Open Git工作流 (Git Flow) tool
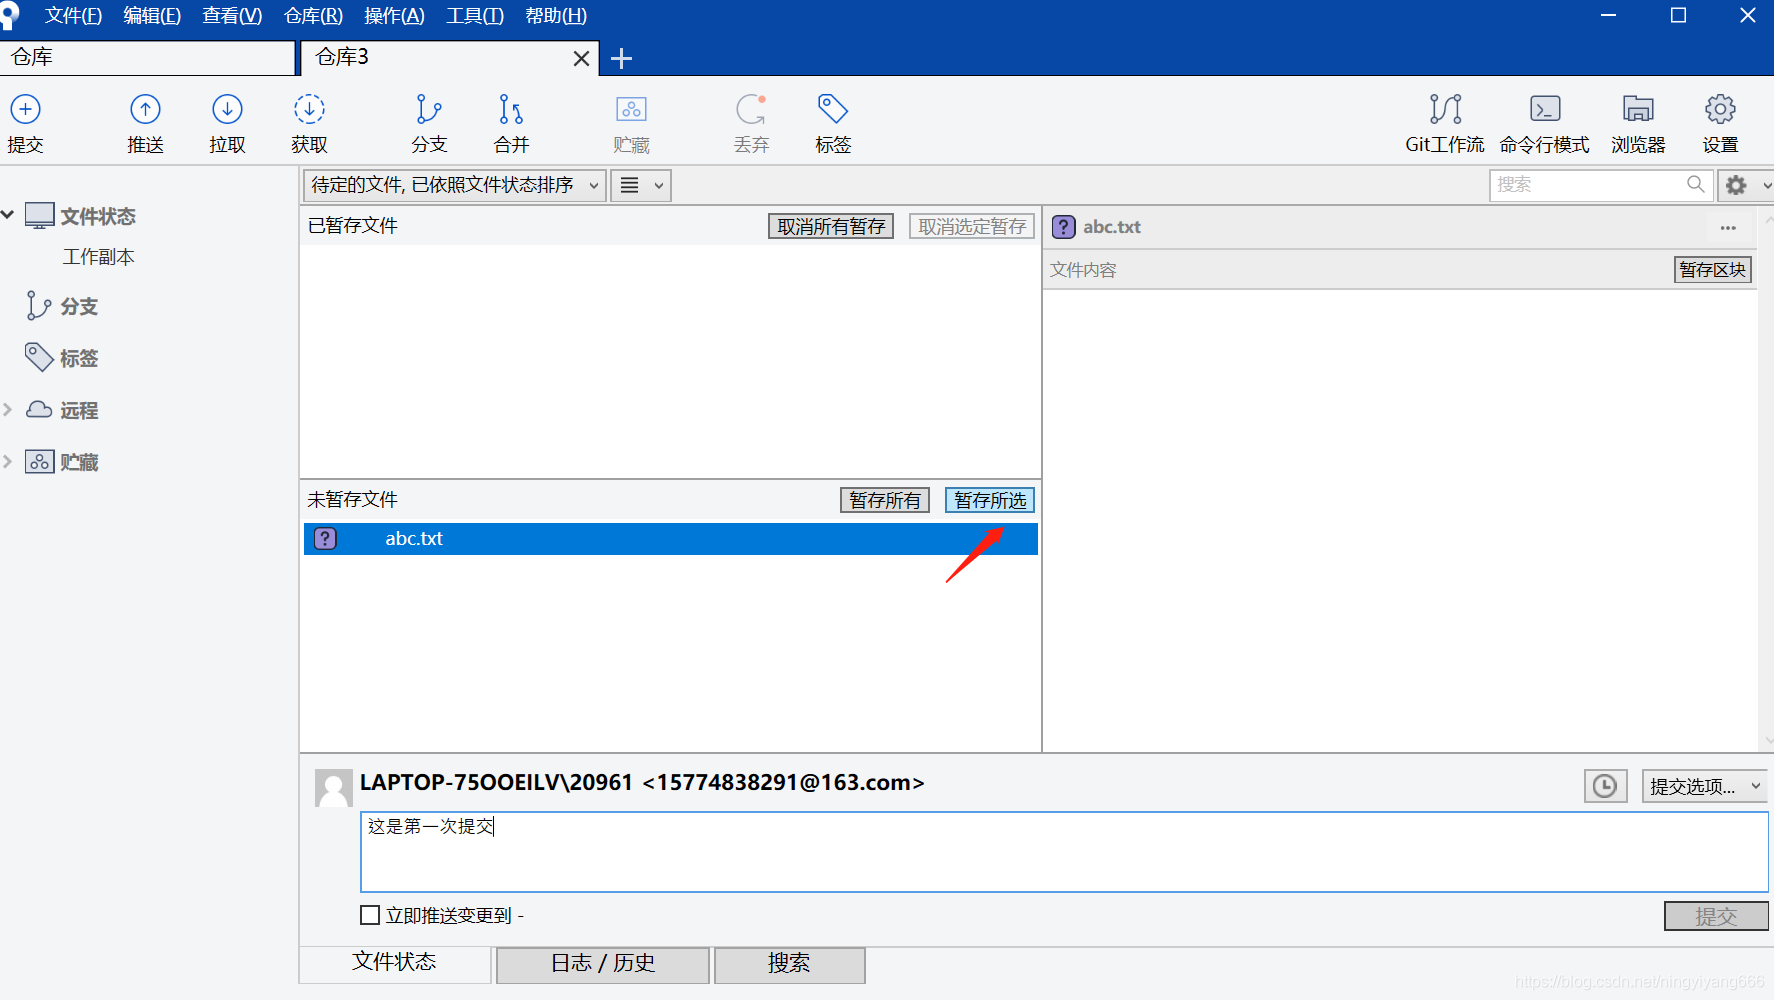 [x=1445, y=109]
